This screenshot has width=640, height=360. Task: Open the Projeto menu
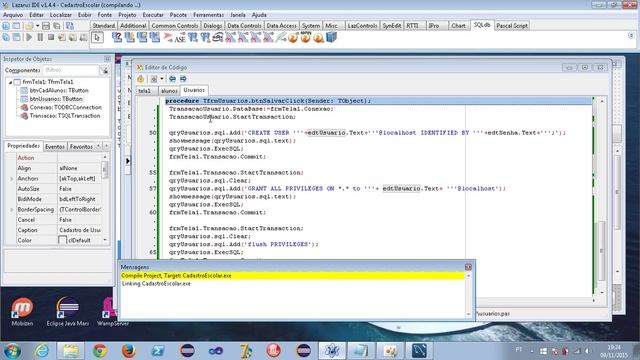[127, 15]
